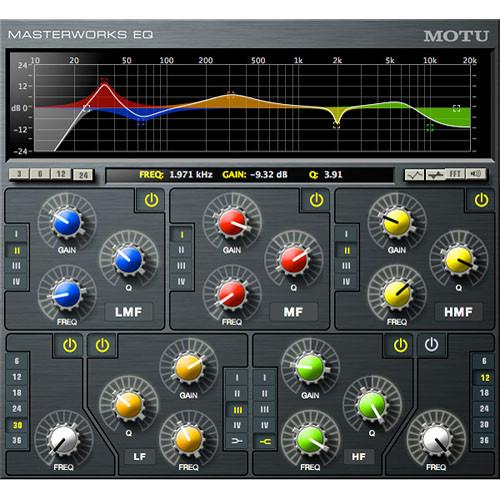Viewport: 500px width, 500px height.
Task: Toggle the HMF band power button
Action: 481,200
